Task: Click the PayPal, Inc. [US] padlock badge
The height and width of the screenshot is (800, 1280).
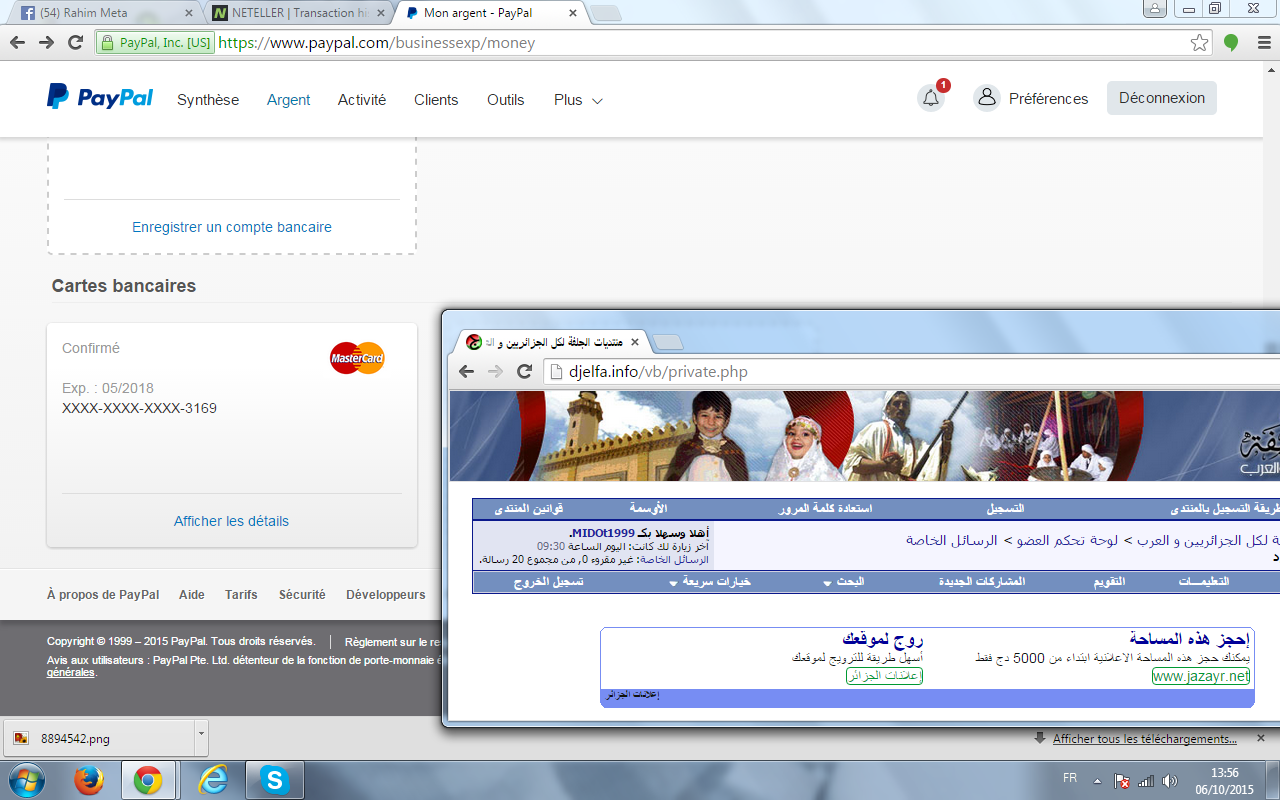Action: [156, 43]
